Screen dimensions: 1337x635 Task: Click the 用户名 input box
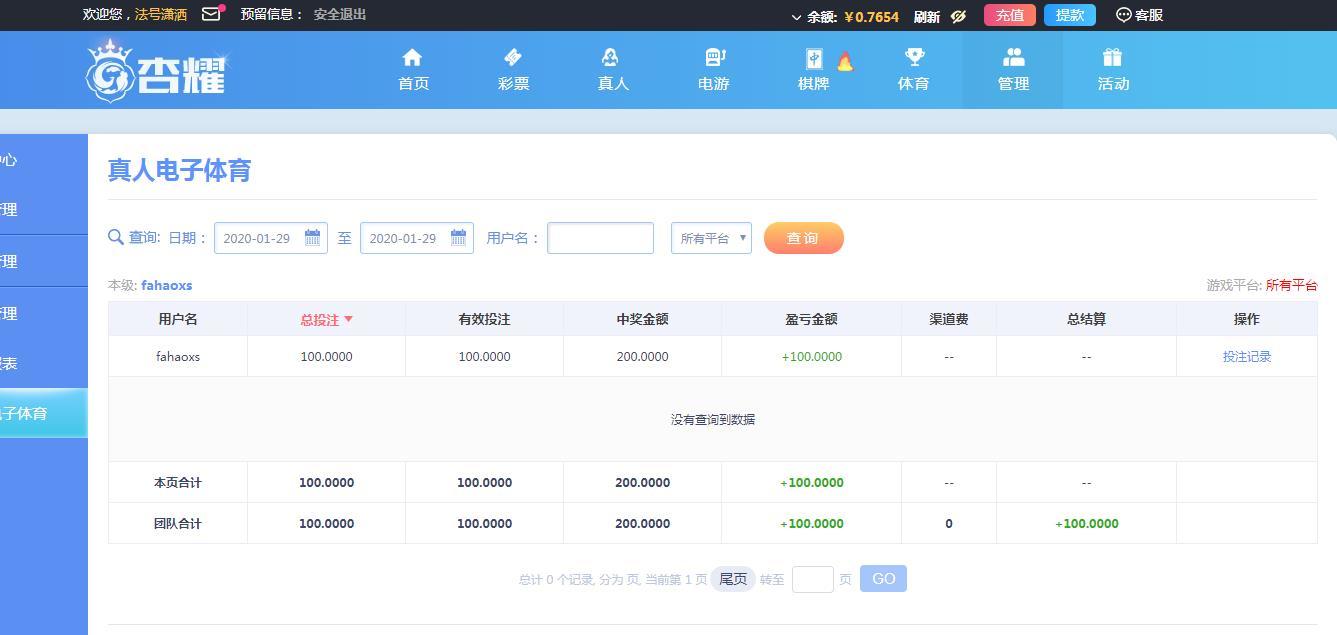[x=600, y=238]
